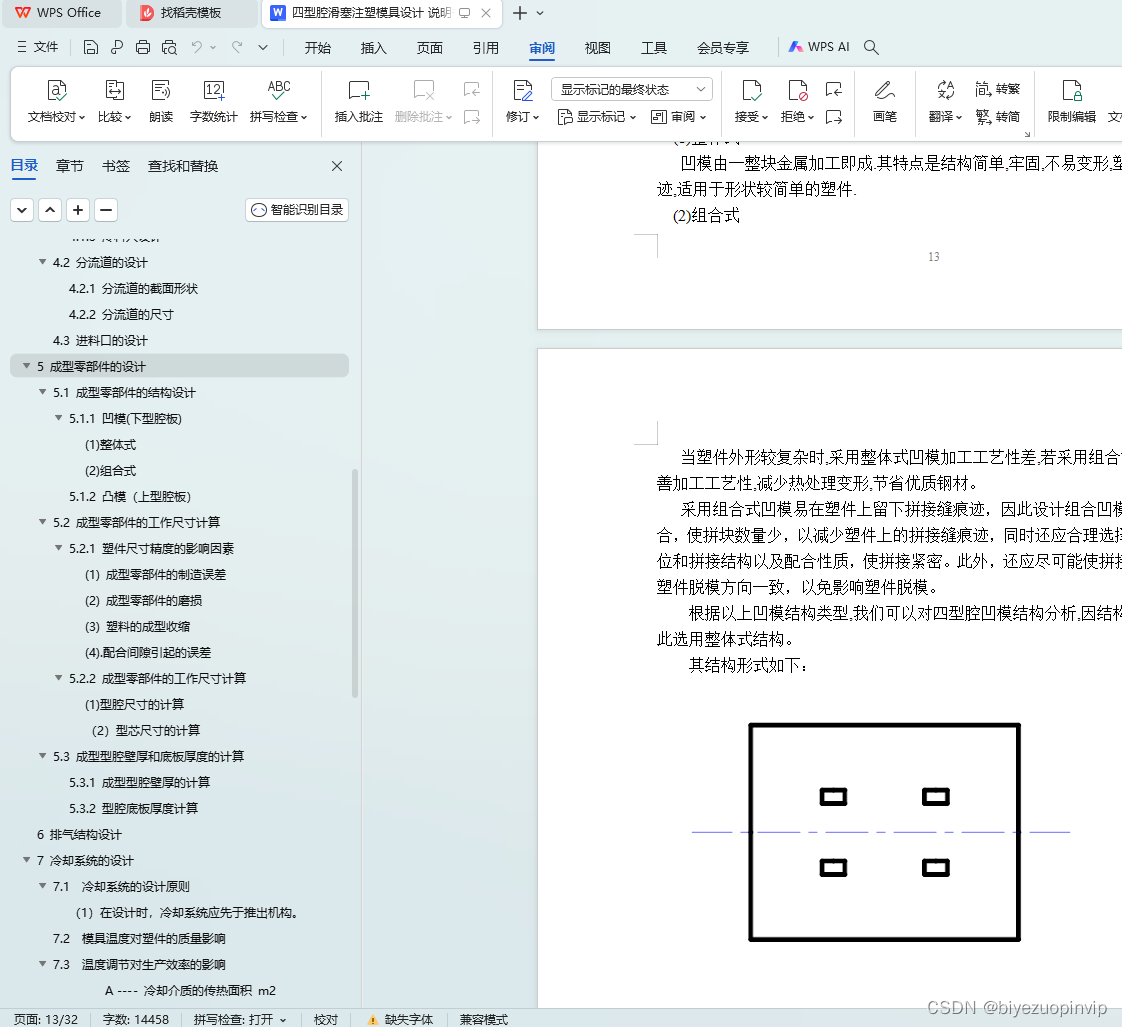This screenshot has width=1122, height=1027.
Task: Click 校对 in the status bar
Action: (326, 1019)
